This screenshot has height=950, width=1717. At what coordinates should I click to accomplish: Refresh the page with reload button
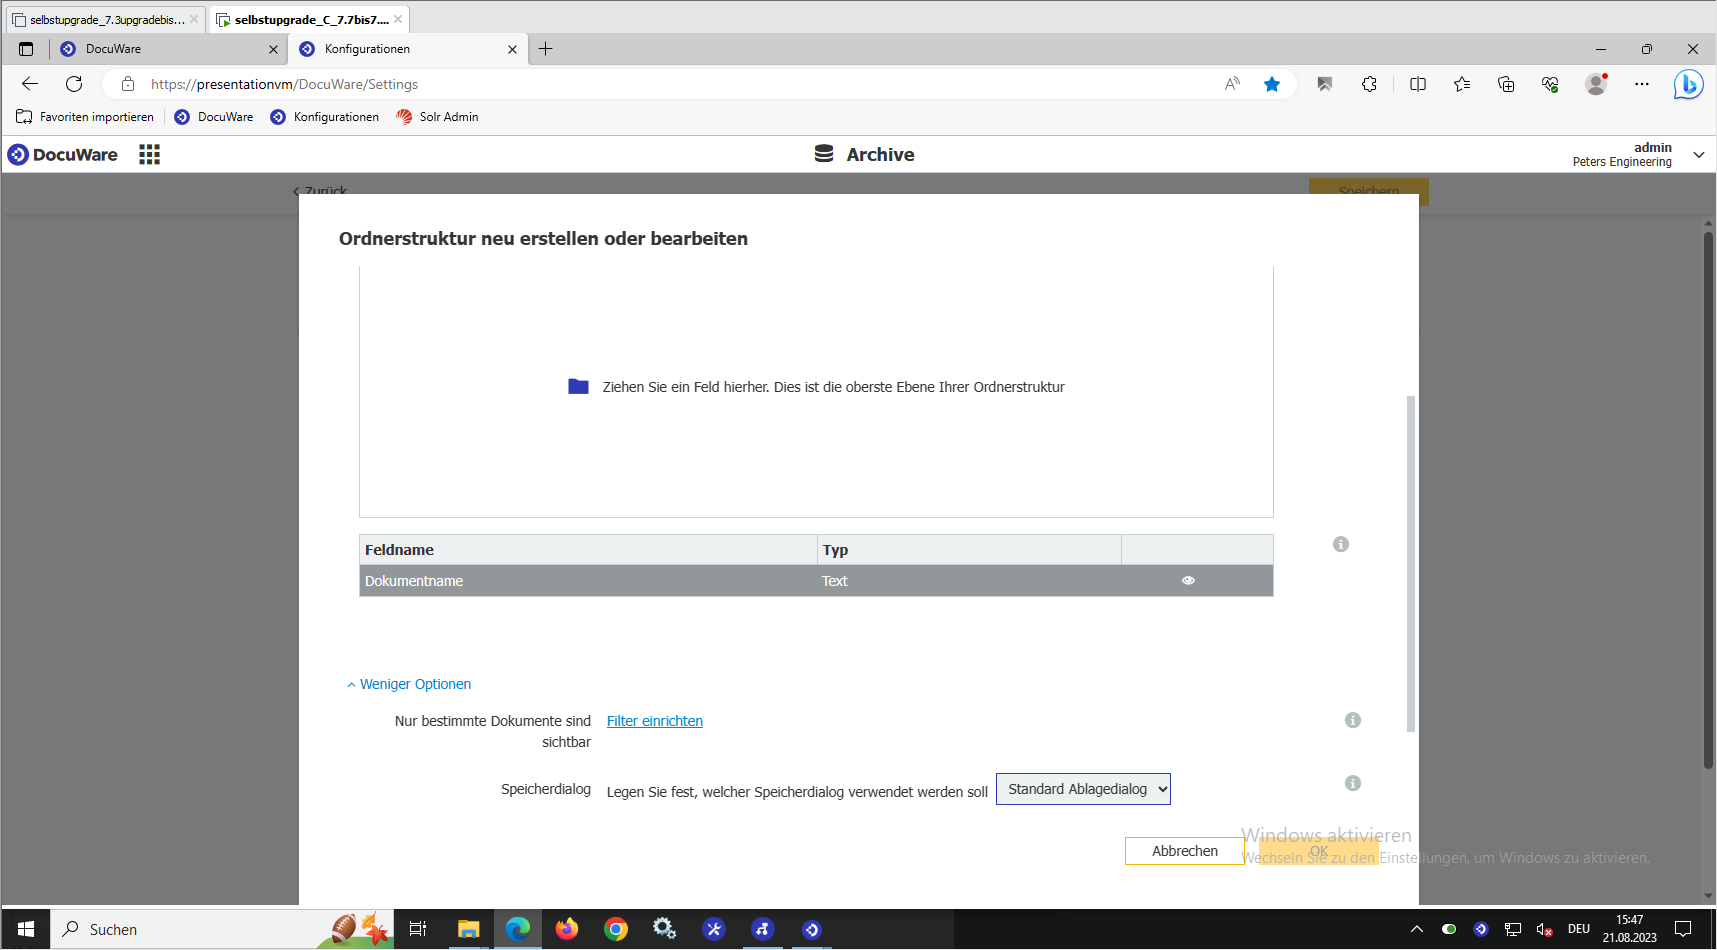(x=74, y=84)
